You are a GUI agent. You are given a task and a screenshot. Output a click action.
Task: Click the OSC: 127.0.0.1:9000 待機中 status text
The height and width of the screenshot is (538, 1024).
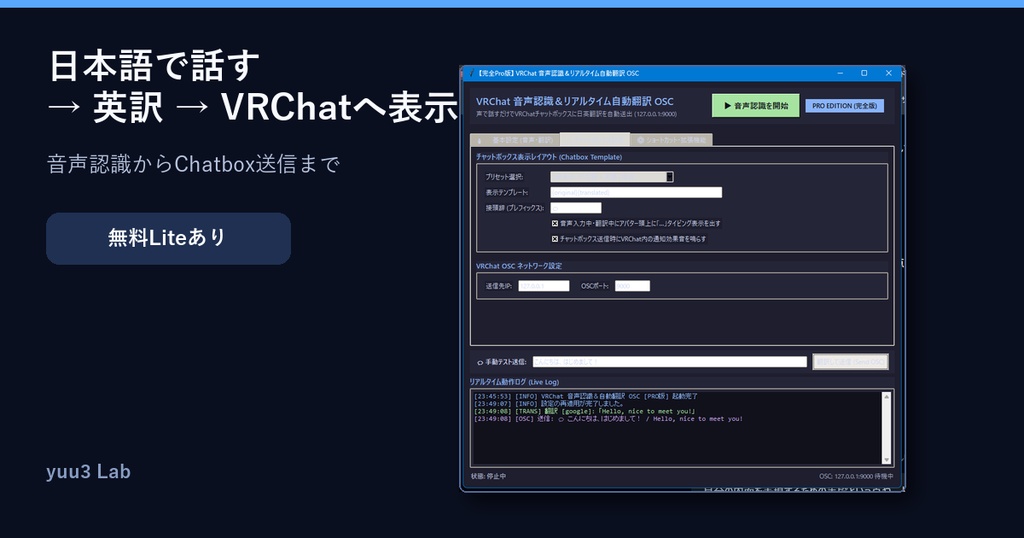[856, 477]
